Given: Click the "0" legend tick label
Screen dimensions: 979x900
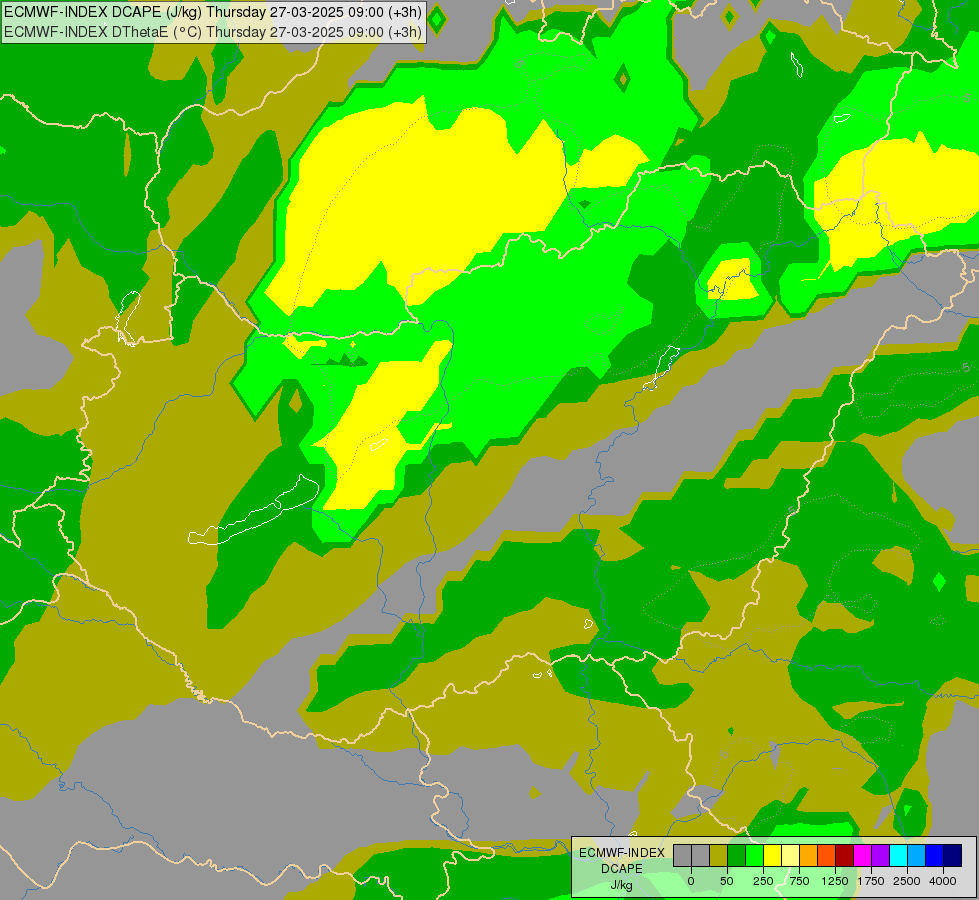Looking at the screenshot, I should click(x=691, y=881).
